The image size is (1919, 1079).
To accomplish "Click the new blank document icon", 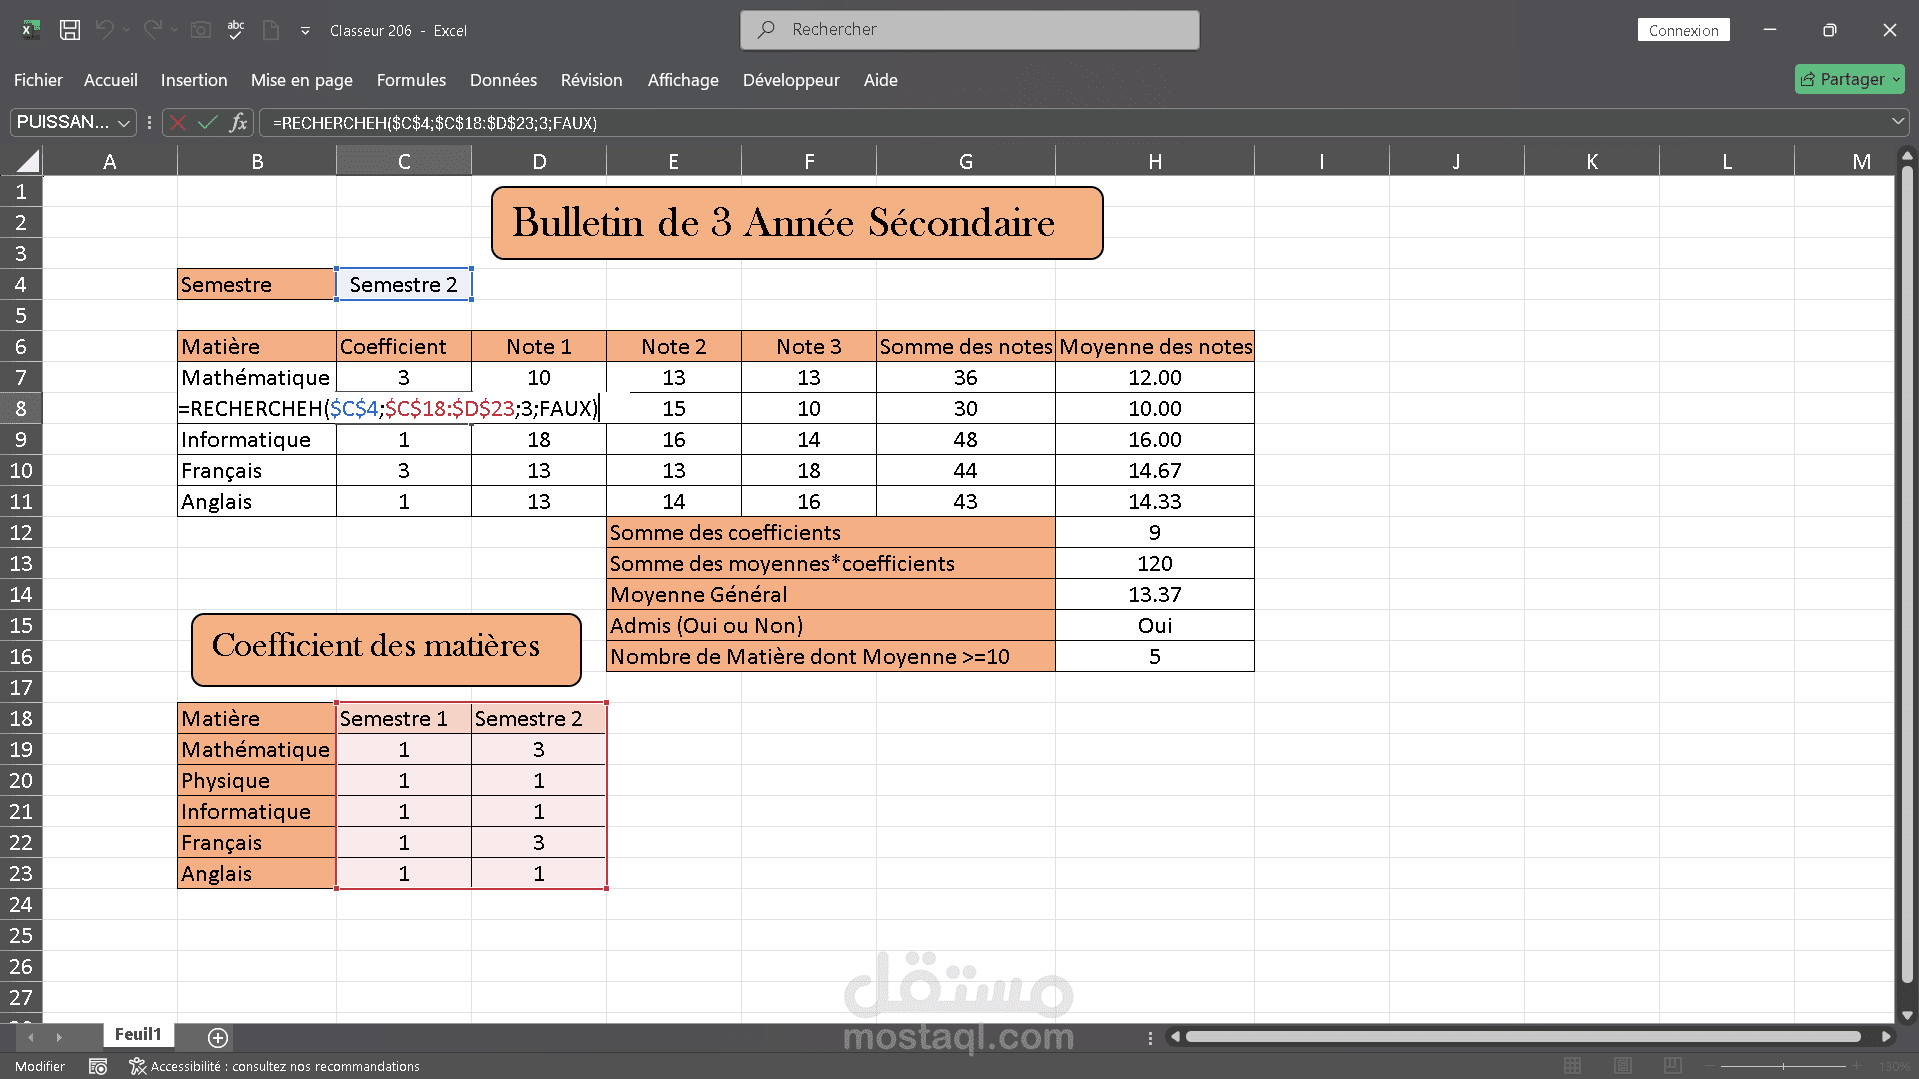I will (x=271, y=30).
